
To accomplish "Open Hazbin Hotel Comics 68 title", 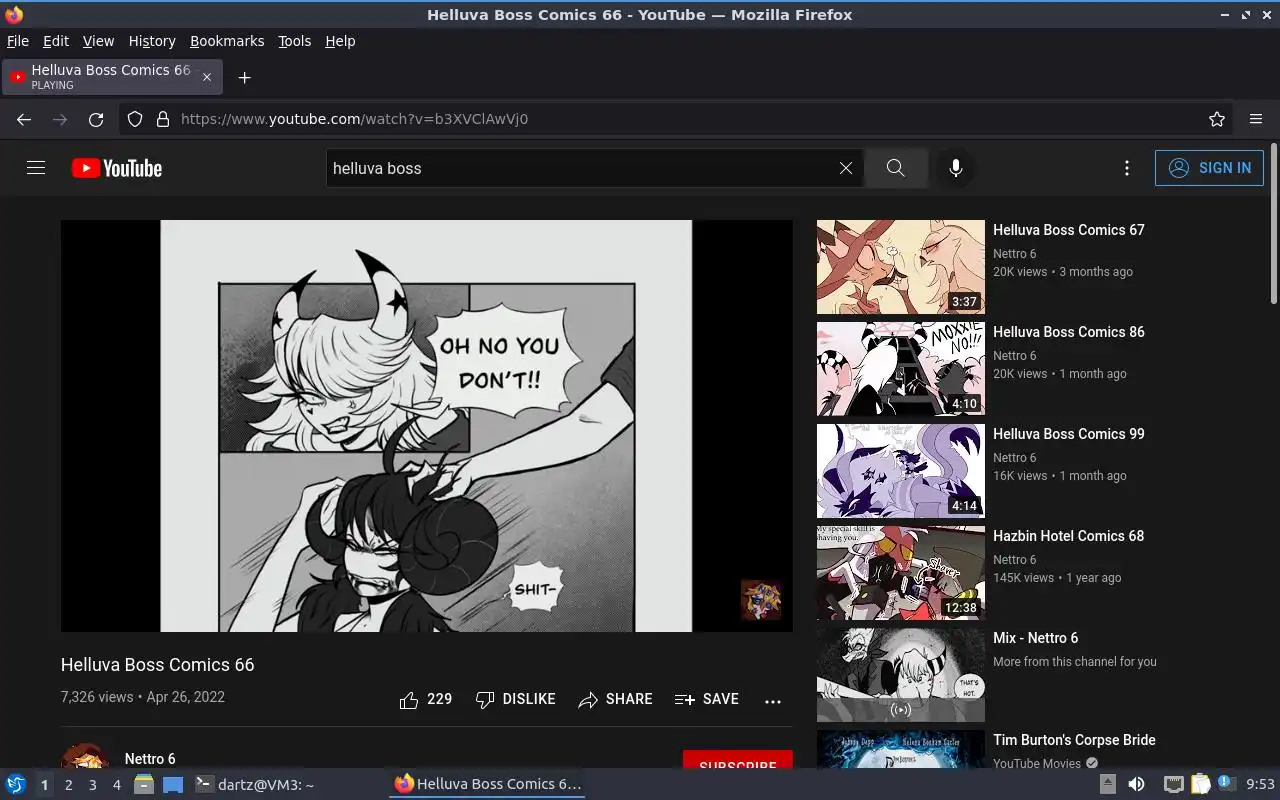I will [x=1069, y=536].
